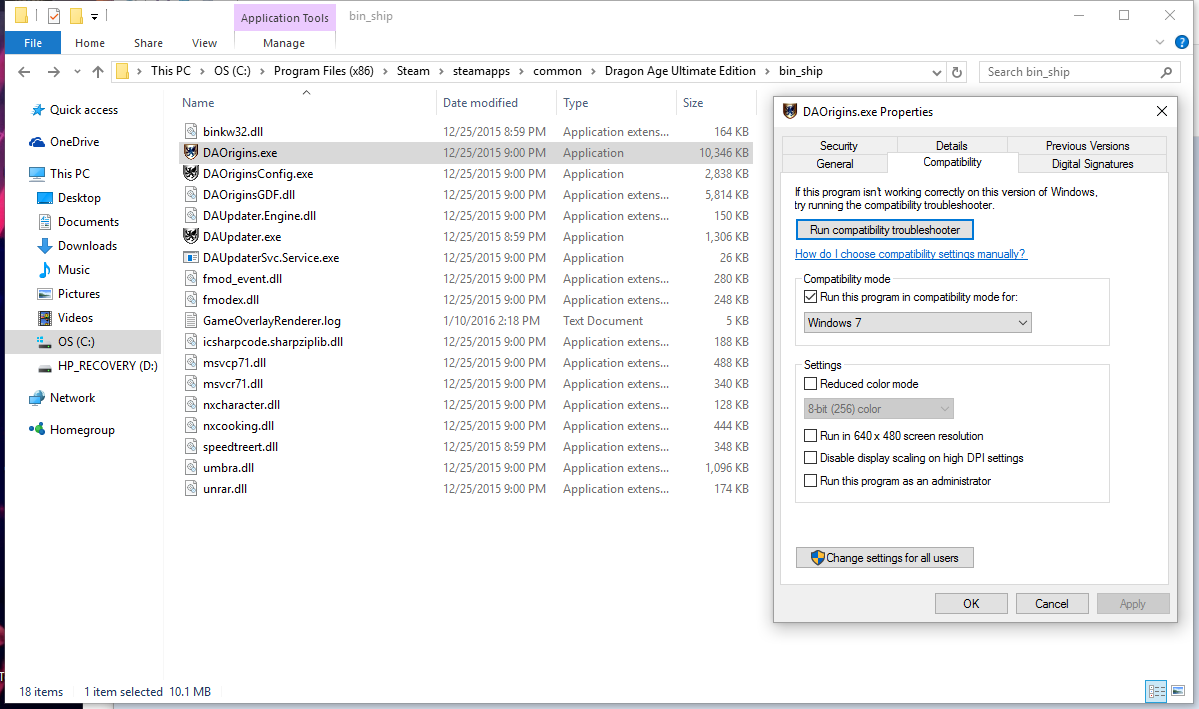Viewport: 1199px width, 709px height.
Task: Expand the ribbon with the chevron arrow
Action: (1159, 42)
